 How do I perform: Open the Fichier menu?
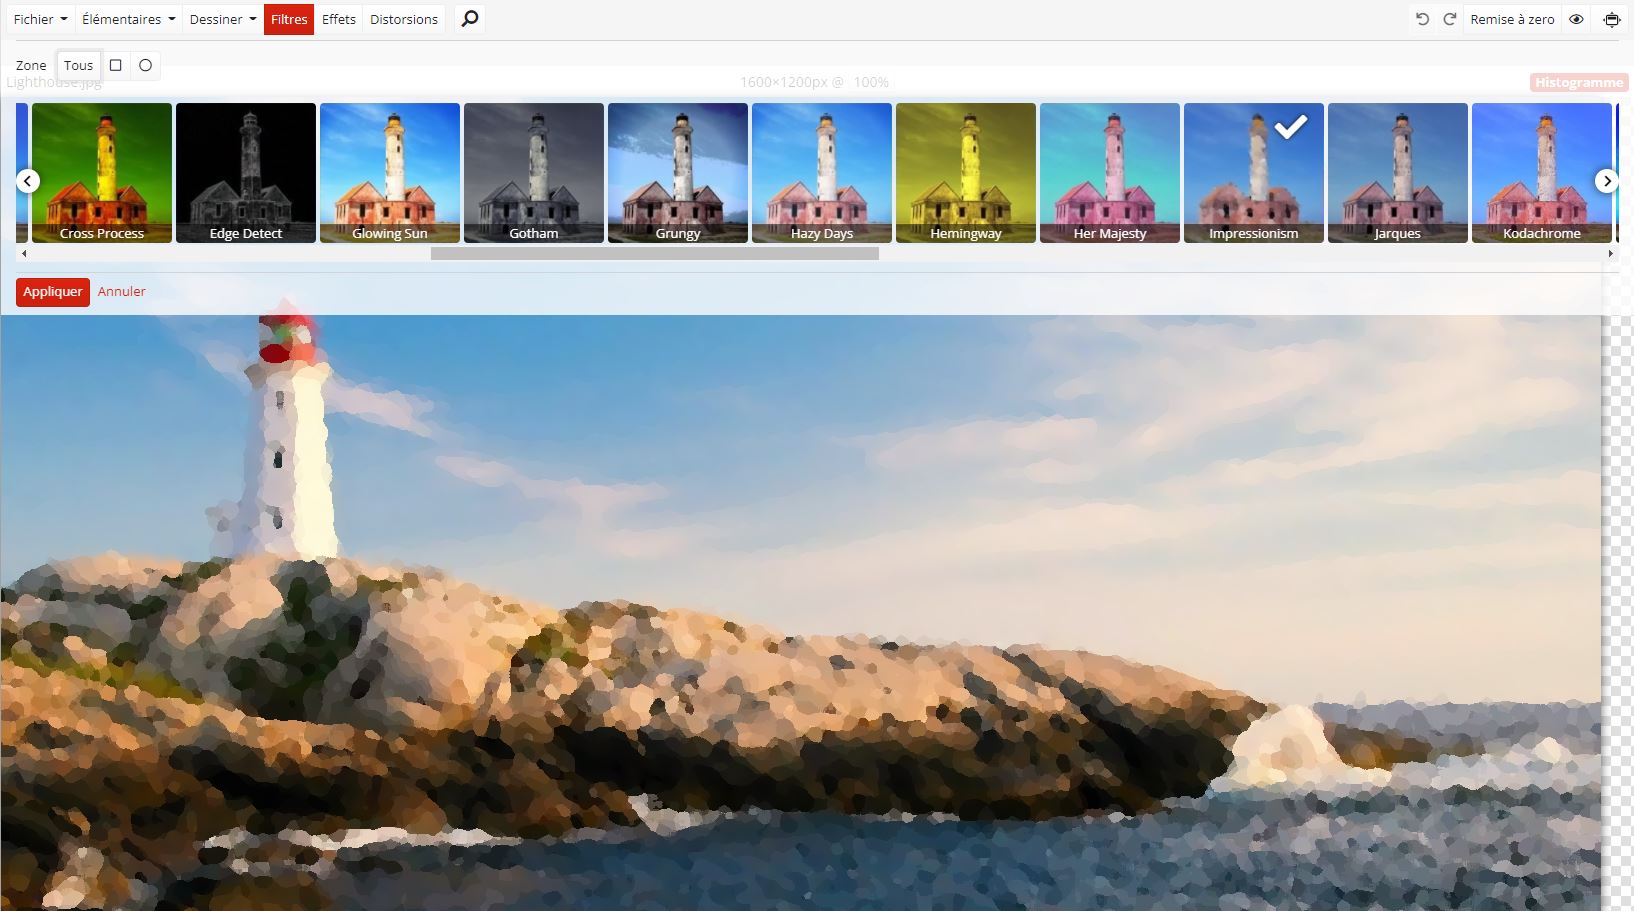(38, 19)
